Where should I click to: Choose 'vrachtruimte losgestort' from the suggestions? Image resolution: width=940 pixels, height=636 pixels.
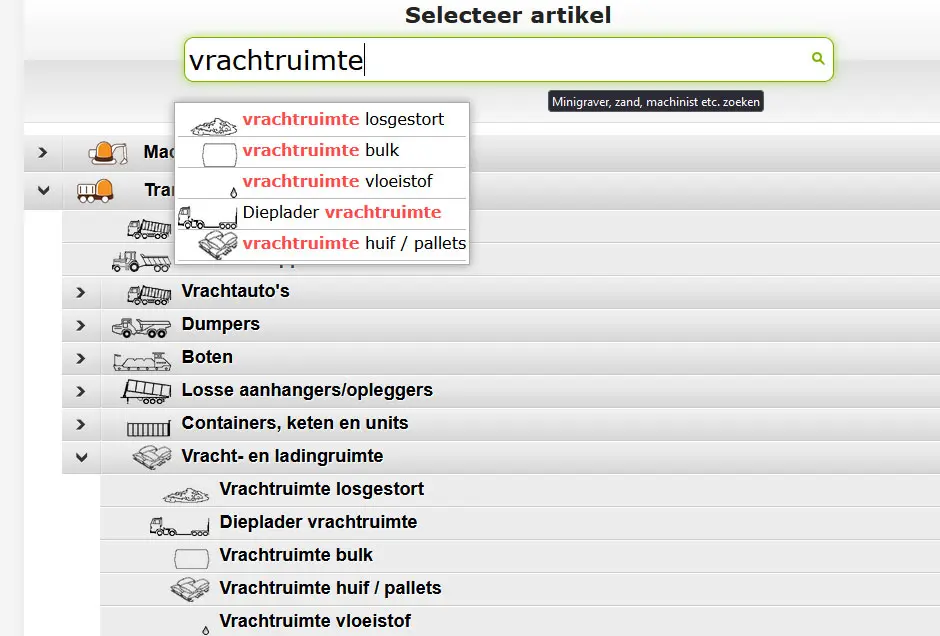click(343, 120)
